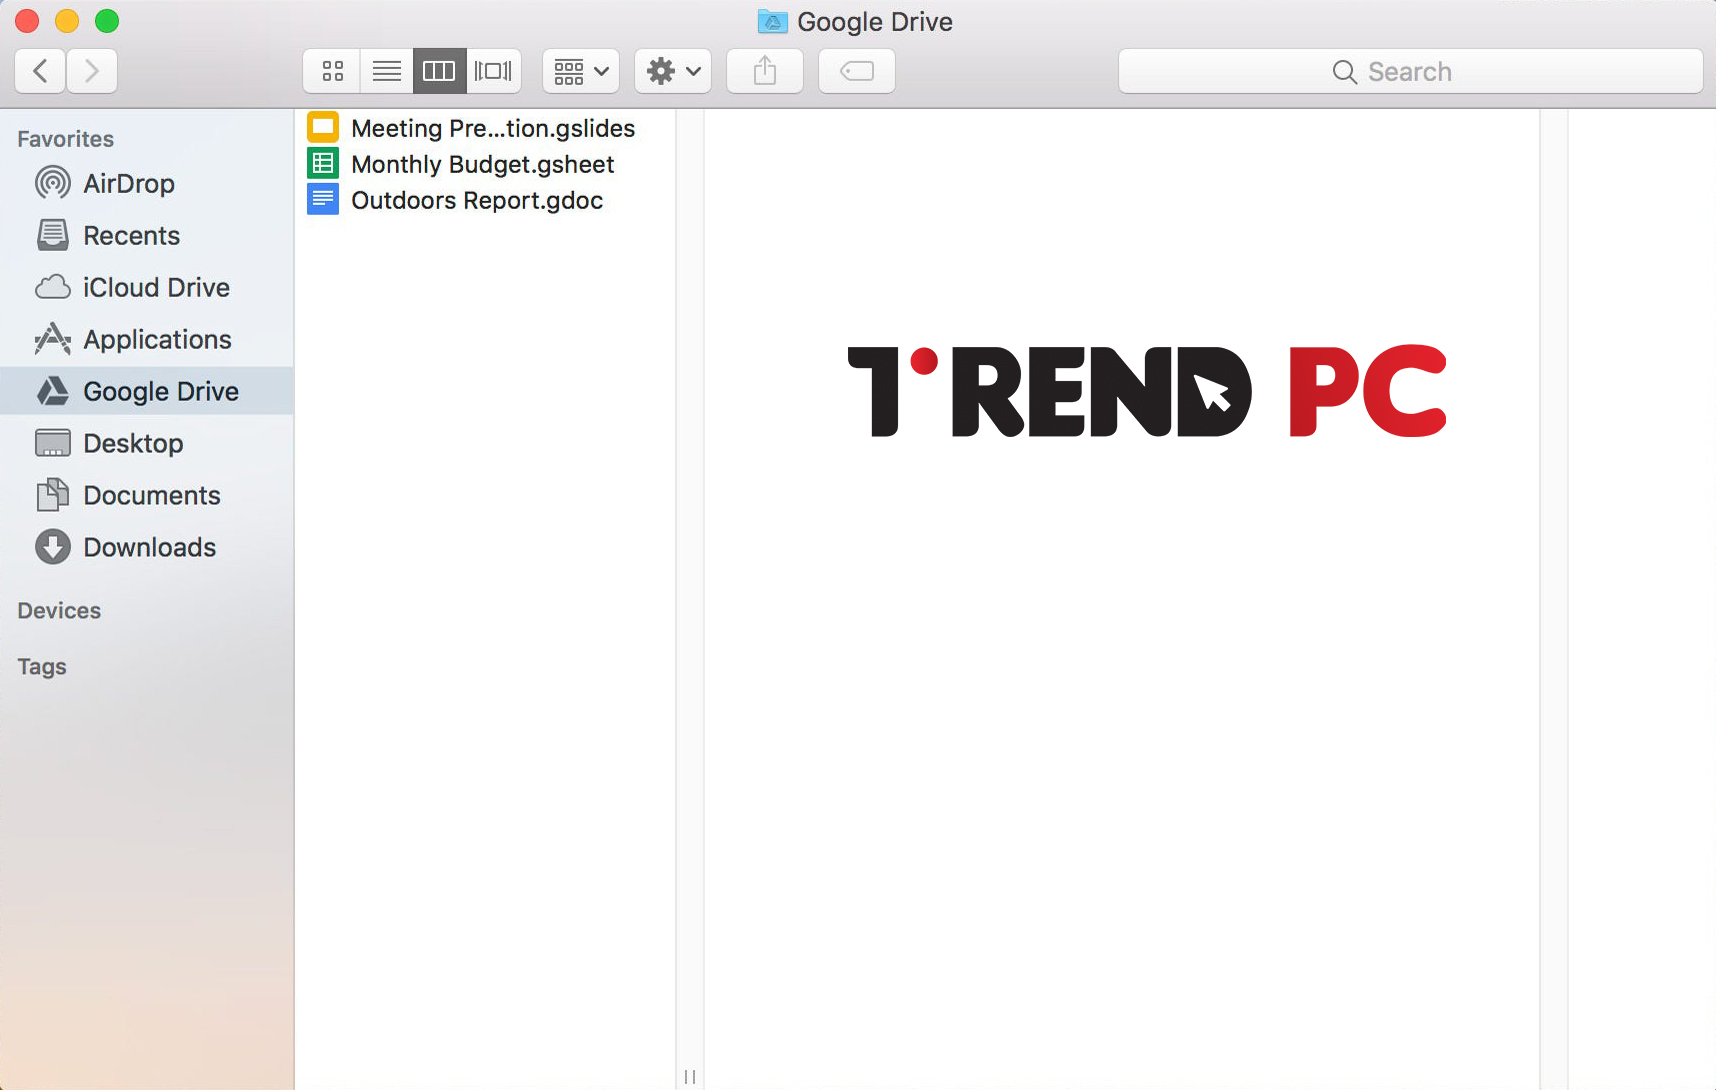Open AirDrop from the sidebar label
The image size is (1716, 1090).
pos(129,184)
